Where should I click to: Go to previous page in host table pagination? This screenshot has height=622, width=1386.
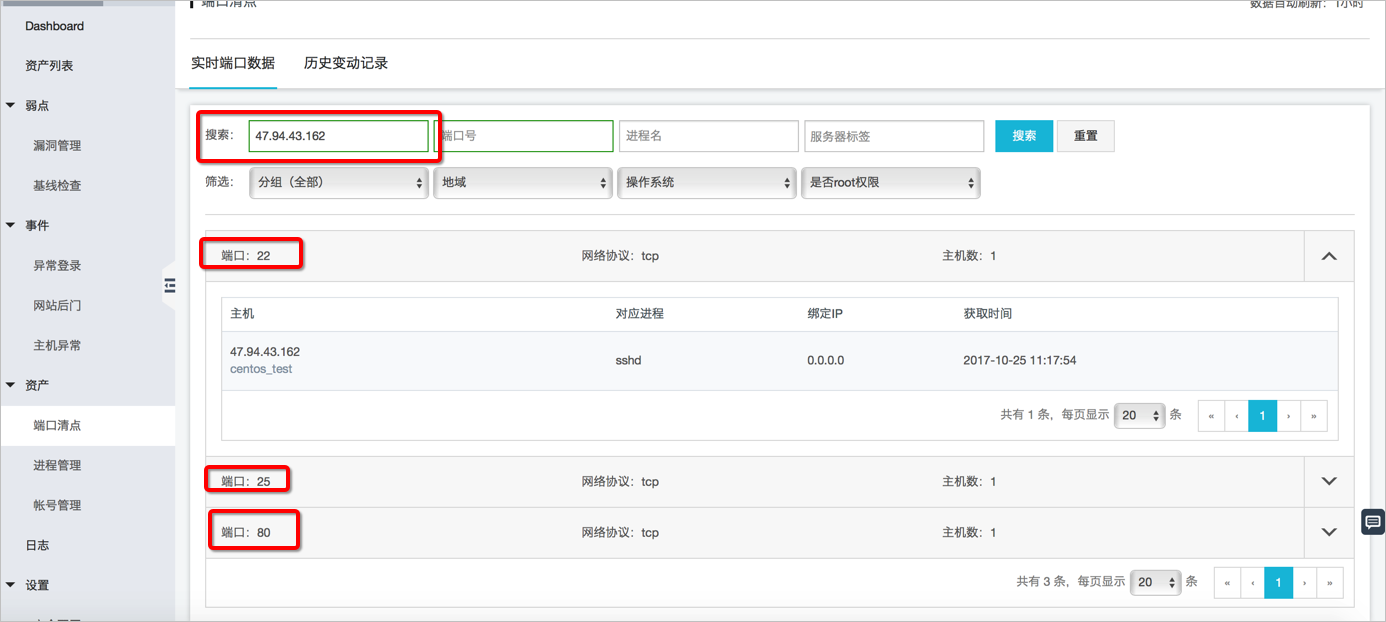tap(1237, 416)
